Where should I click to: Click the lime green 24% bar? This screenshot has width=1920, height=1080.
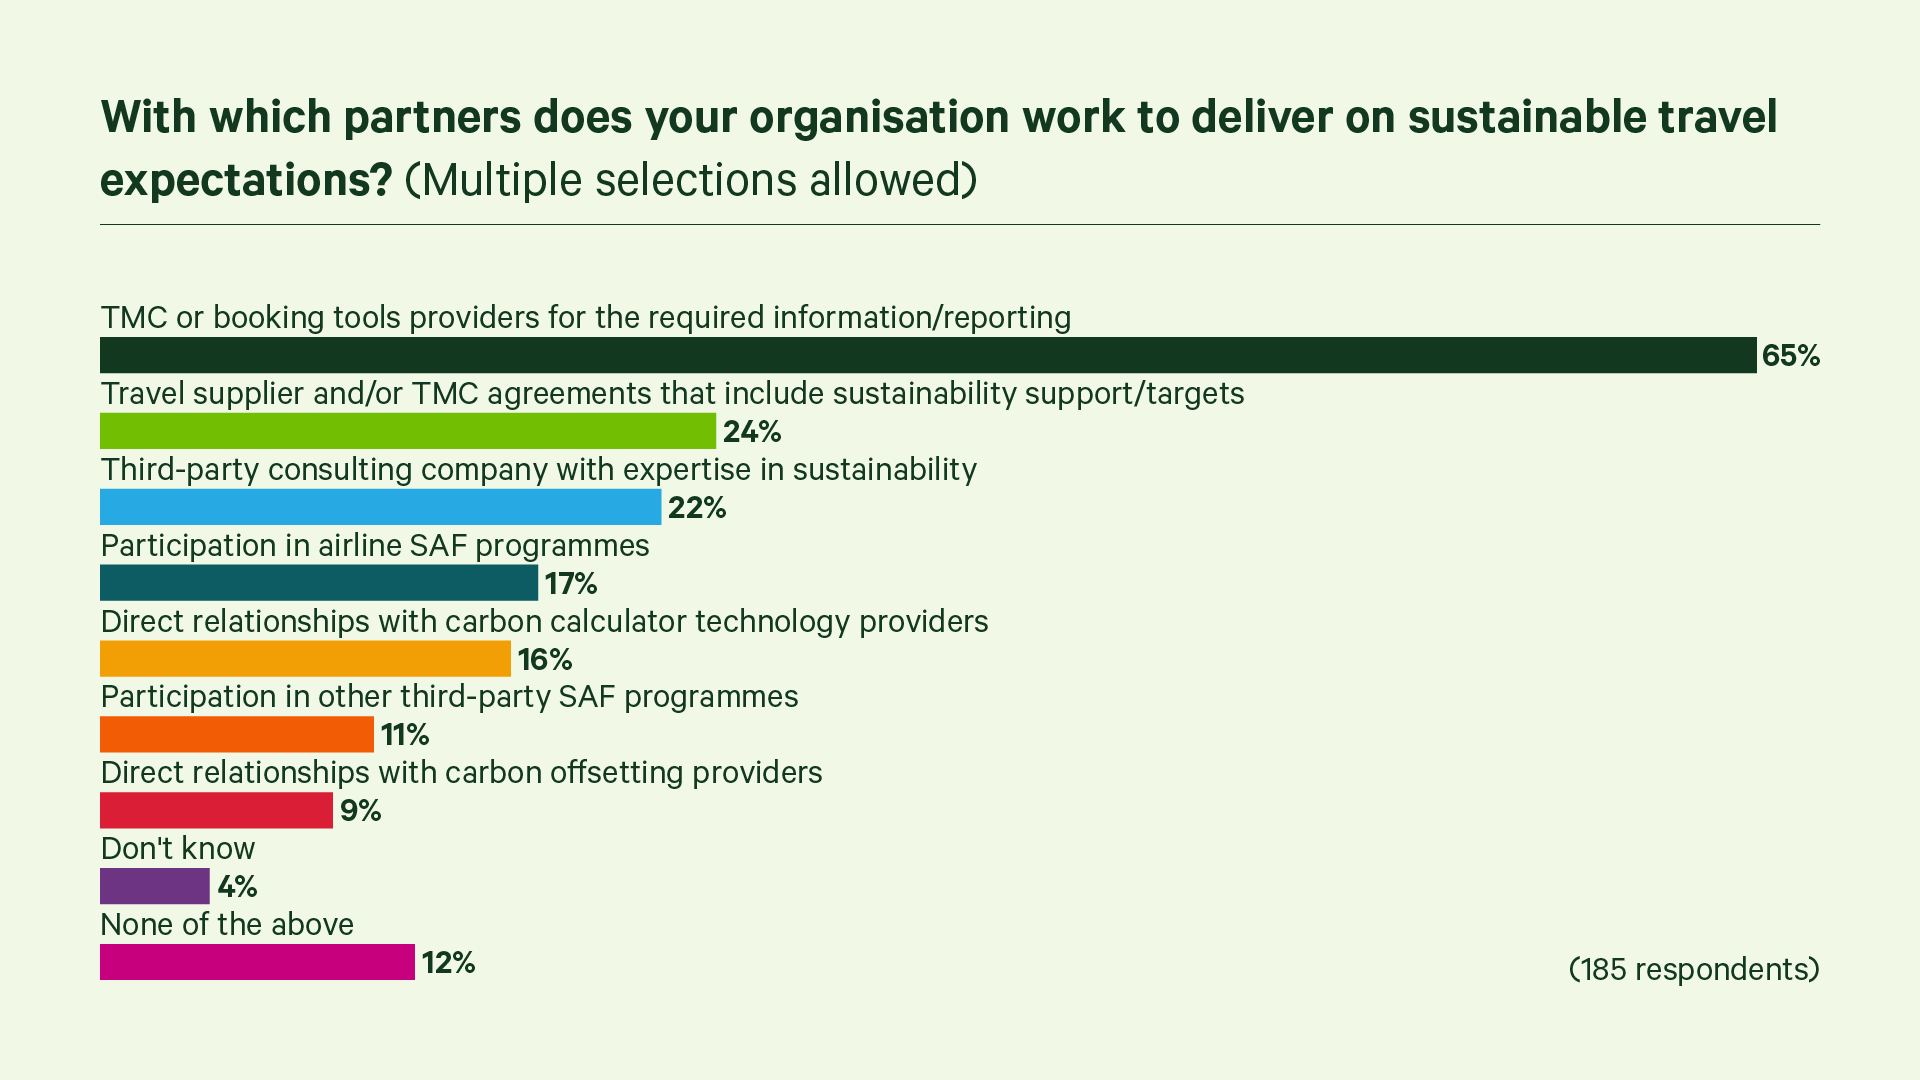(408, 431)
